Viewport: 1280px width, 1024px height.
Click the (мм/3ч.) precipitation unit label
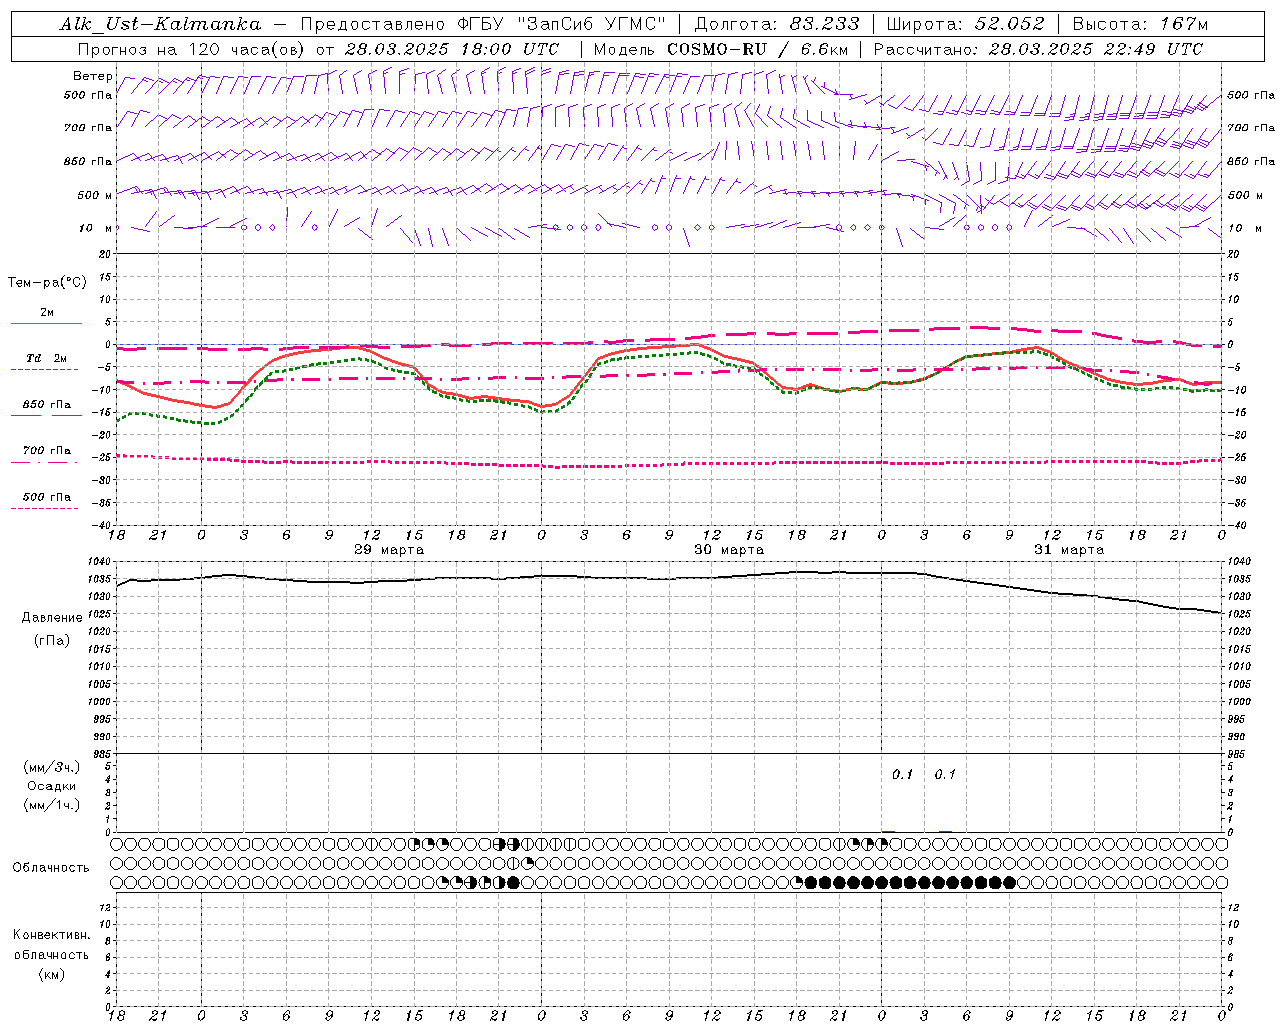click(x=51, y=768)
